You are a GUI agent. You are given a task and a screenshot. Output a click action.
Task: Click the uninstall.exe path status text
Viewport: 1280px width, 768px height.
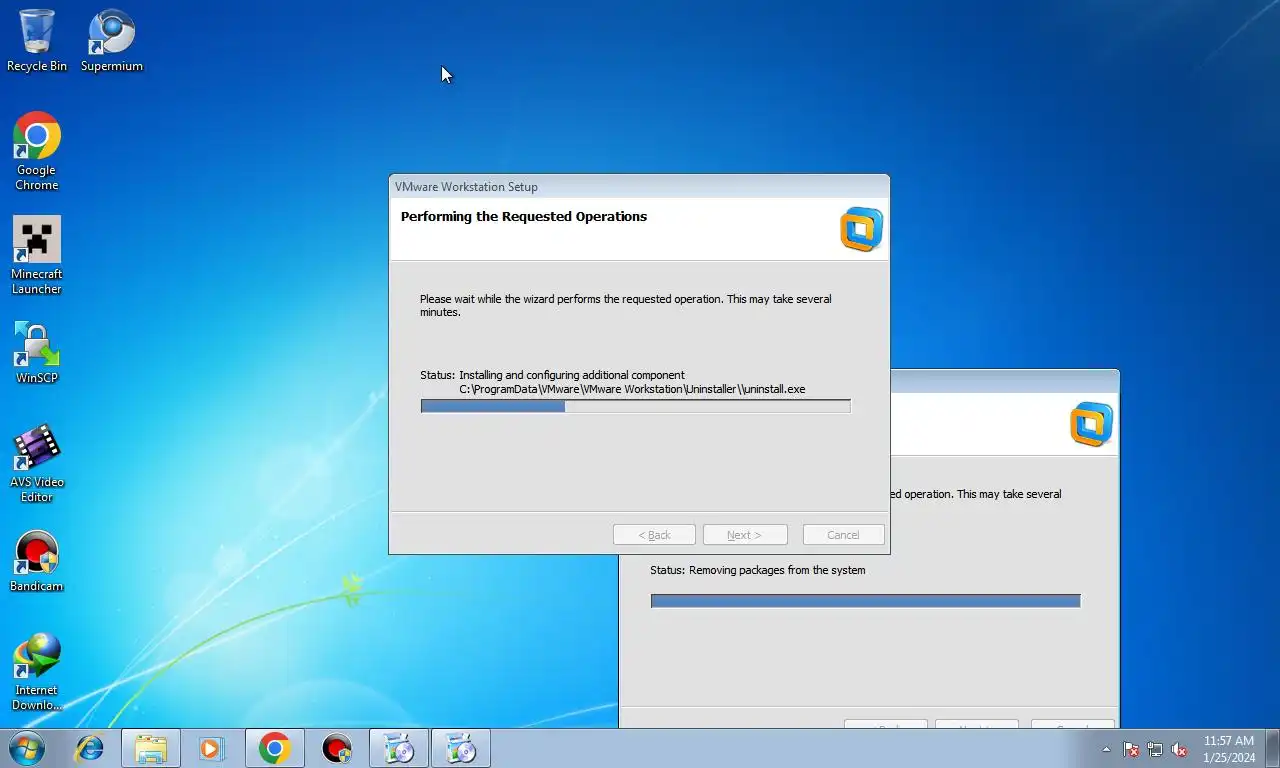pos(632,389)
